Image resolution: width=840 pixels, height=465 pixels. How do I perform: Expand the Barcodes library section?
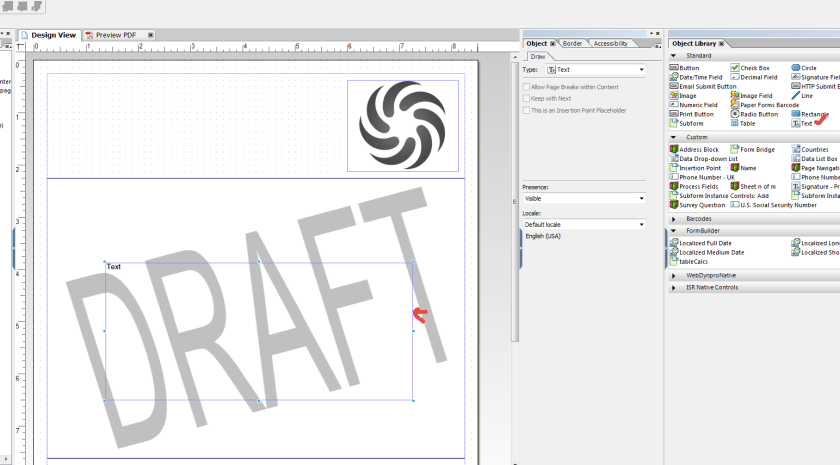pos(699,218)
